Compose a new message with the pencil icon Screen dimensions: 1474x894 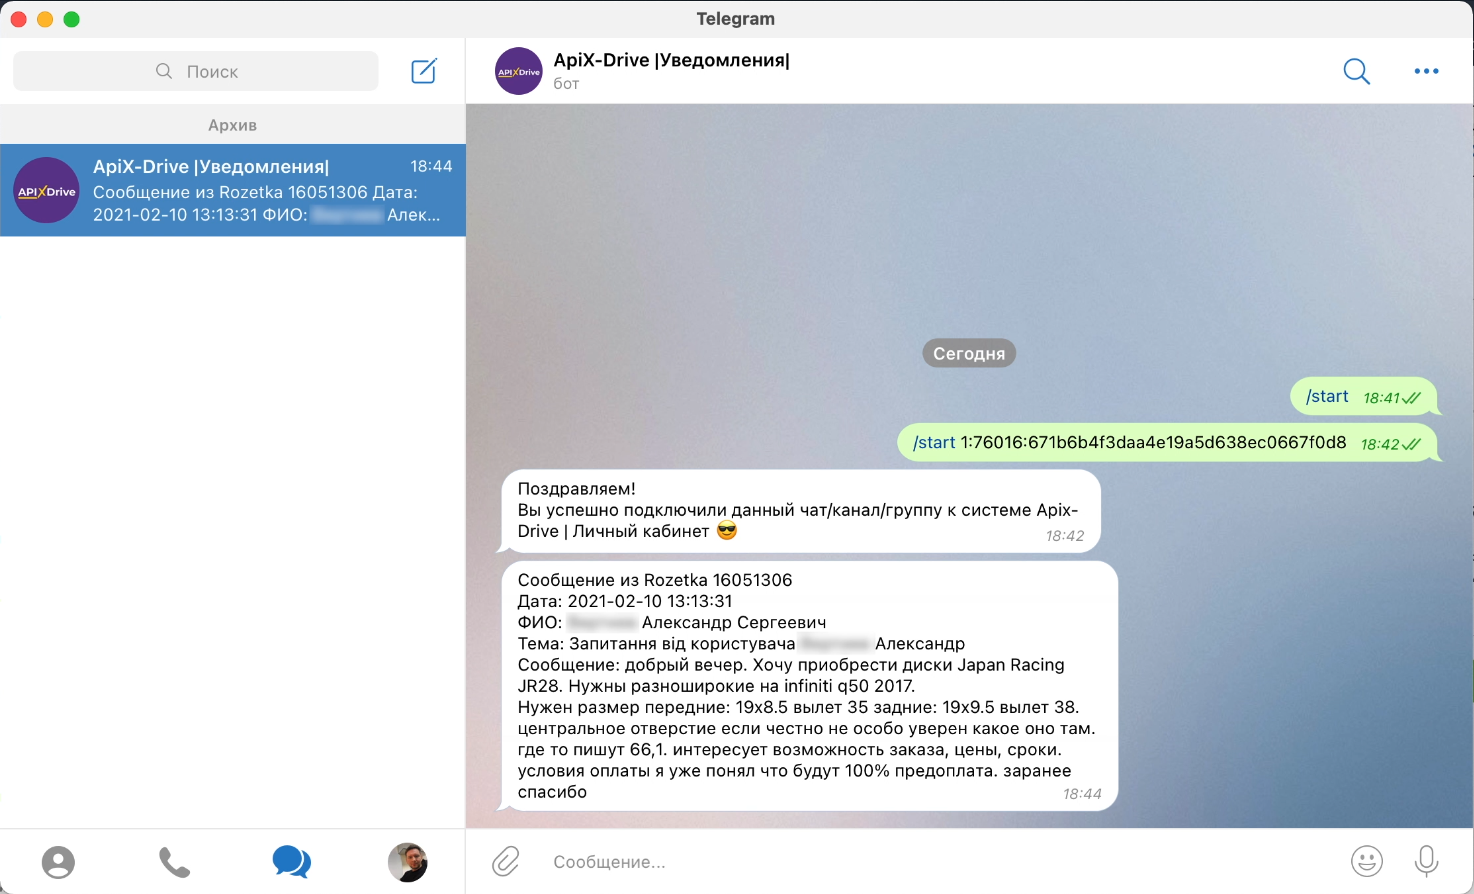point(424,71)
